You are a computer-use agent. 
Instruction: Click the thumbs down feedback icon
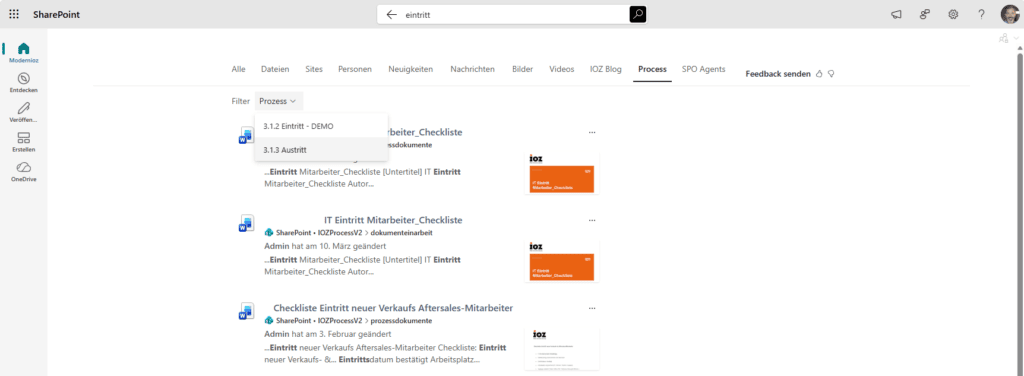click(x=831, y=74)
